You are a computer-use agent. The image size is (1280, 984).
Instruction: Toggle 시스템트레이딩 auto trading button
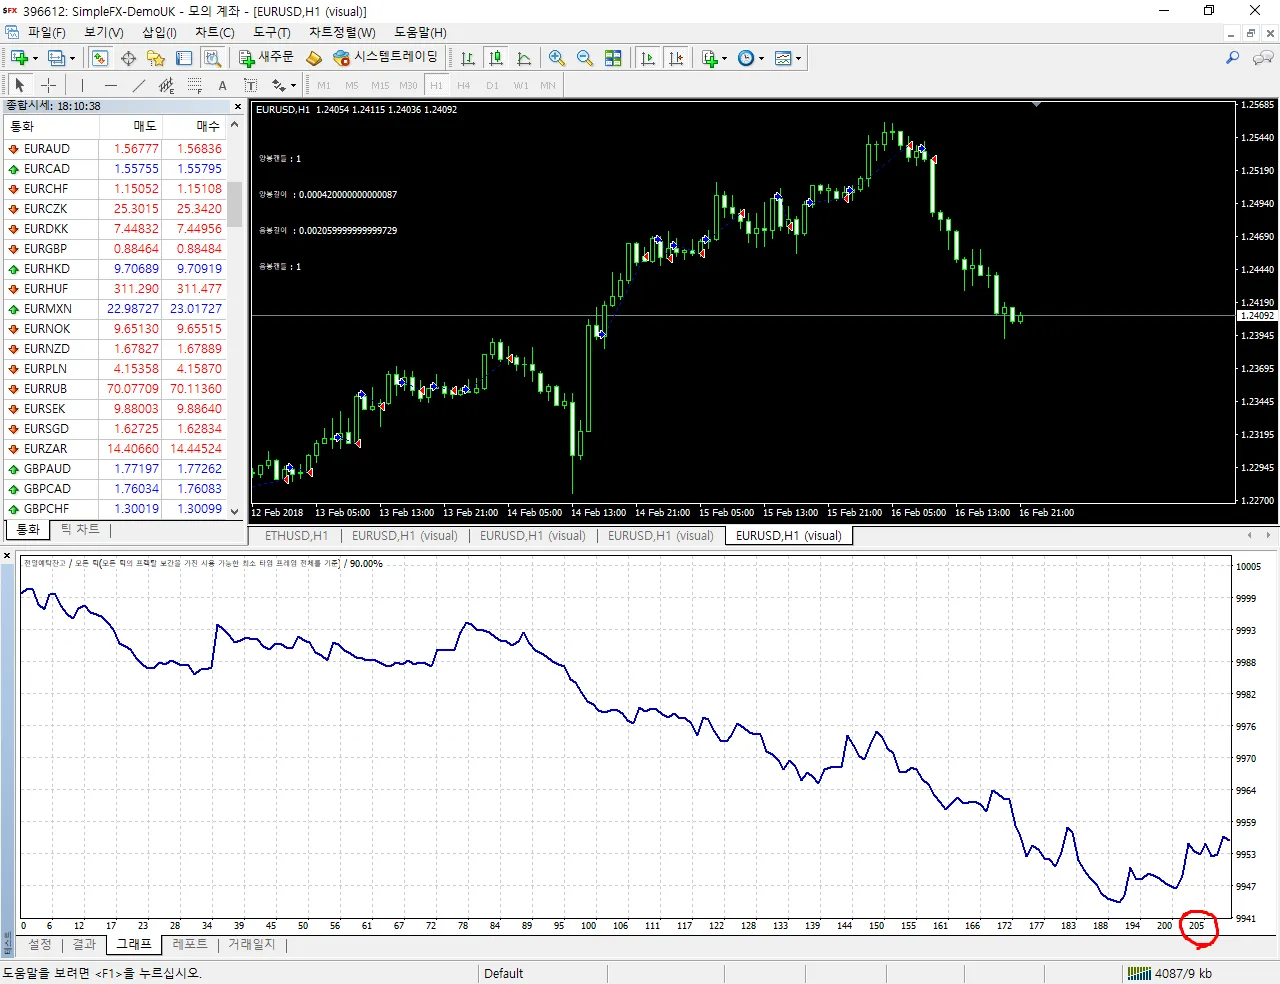[386, 58]
